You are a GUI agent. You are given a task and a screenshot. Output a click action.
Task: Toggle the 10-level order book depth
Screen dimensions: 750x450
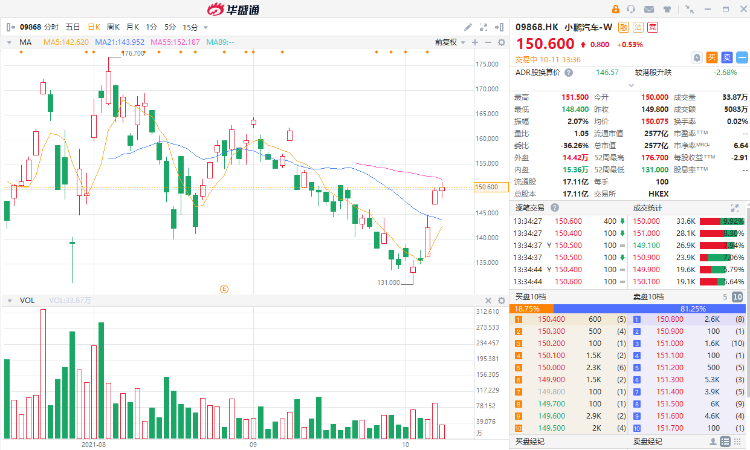(737, 297)
